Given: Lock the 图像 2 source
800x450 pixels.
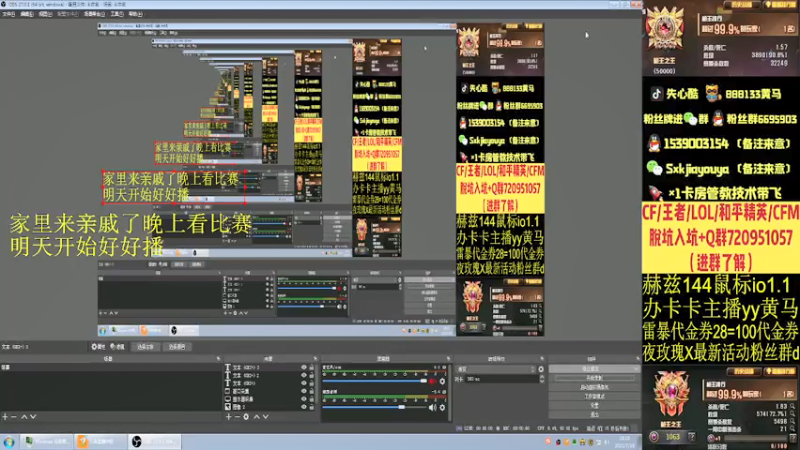Looking at the screenshot, I should click(312, 407).
